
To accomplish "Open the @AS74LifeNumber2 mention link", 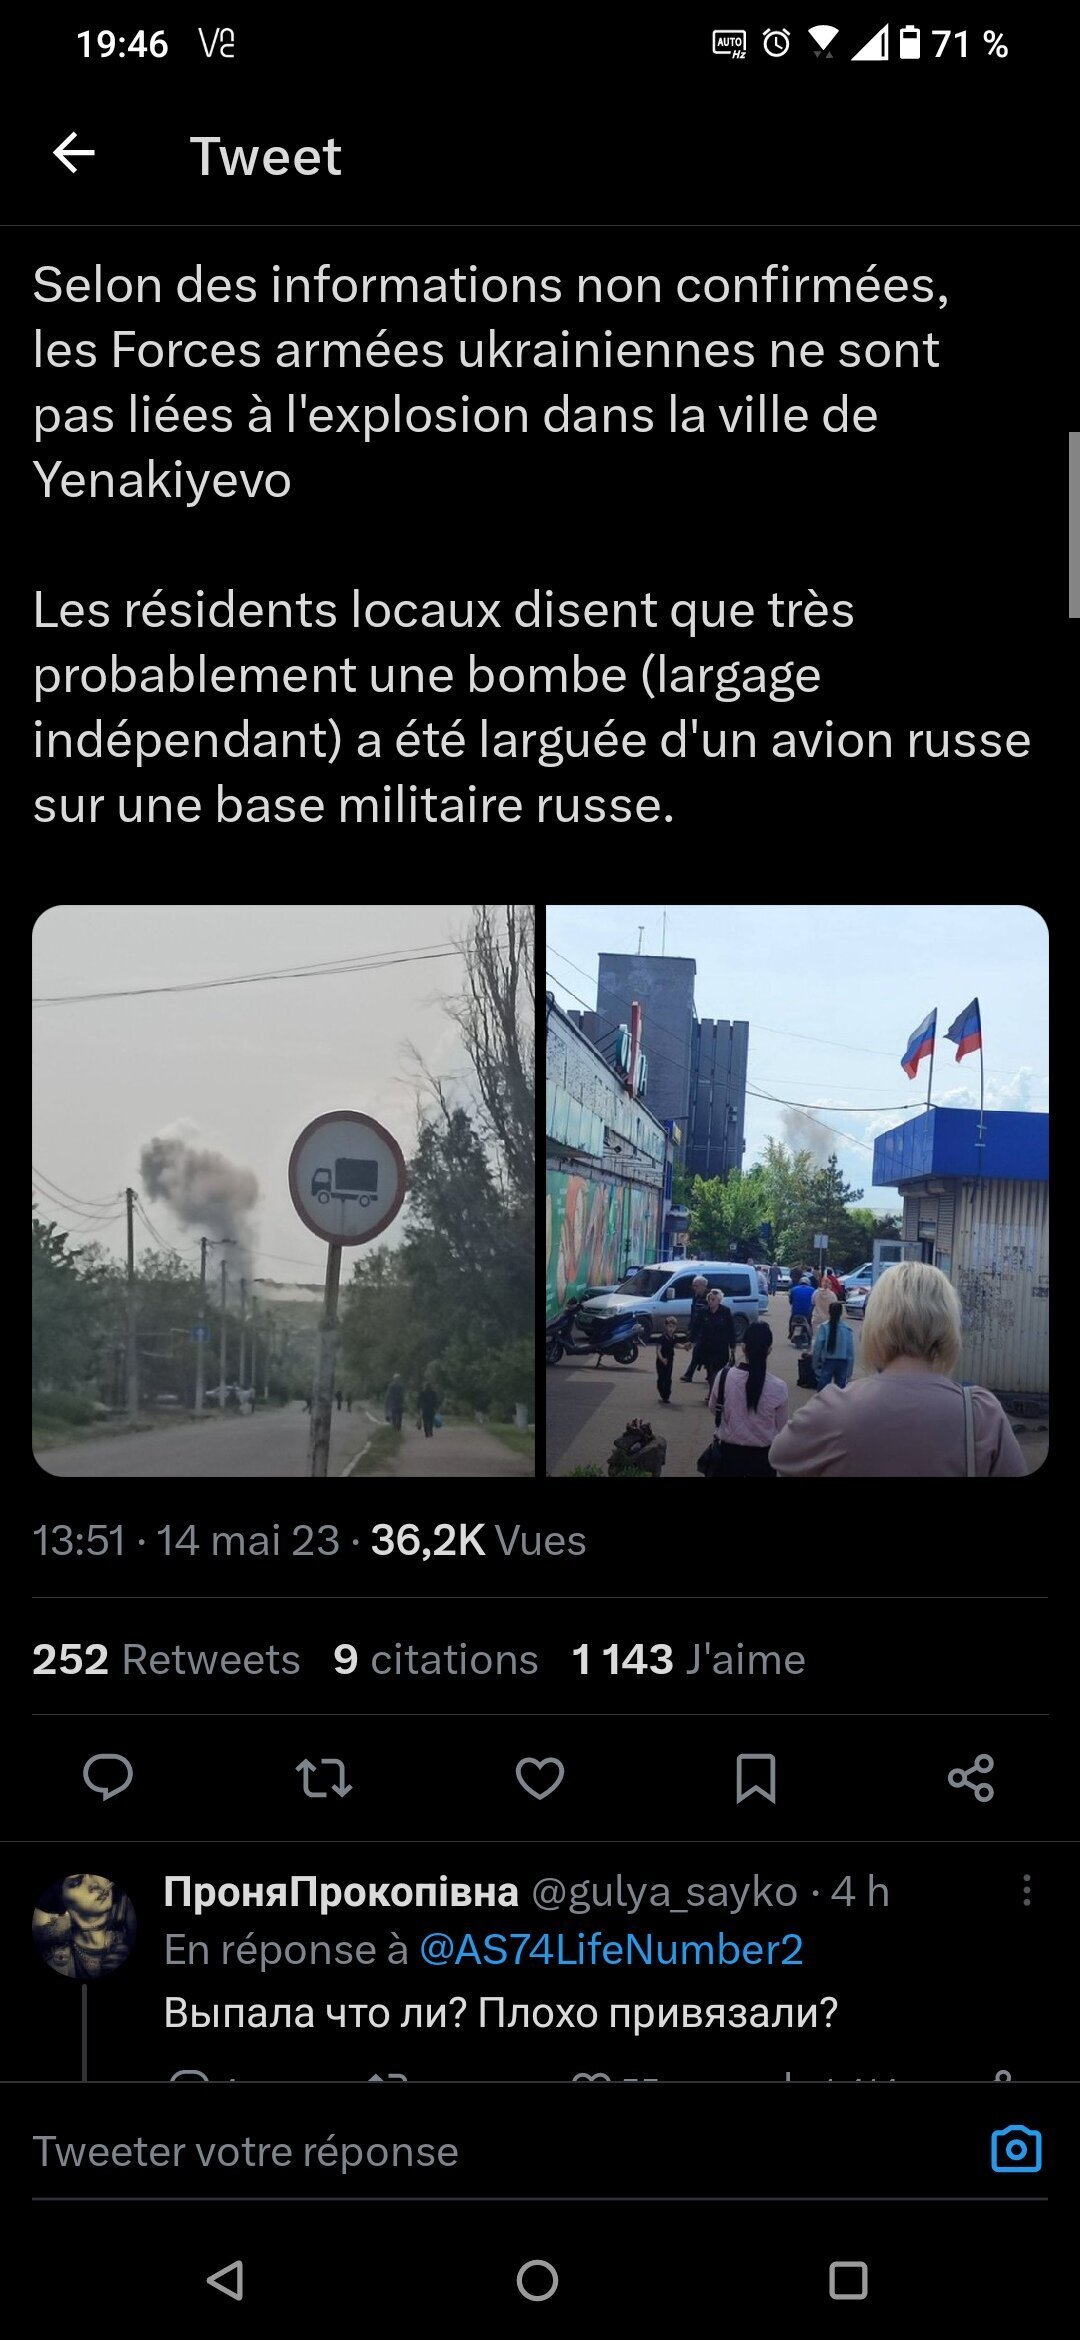I will (x=611, y=1949).
